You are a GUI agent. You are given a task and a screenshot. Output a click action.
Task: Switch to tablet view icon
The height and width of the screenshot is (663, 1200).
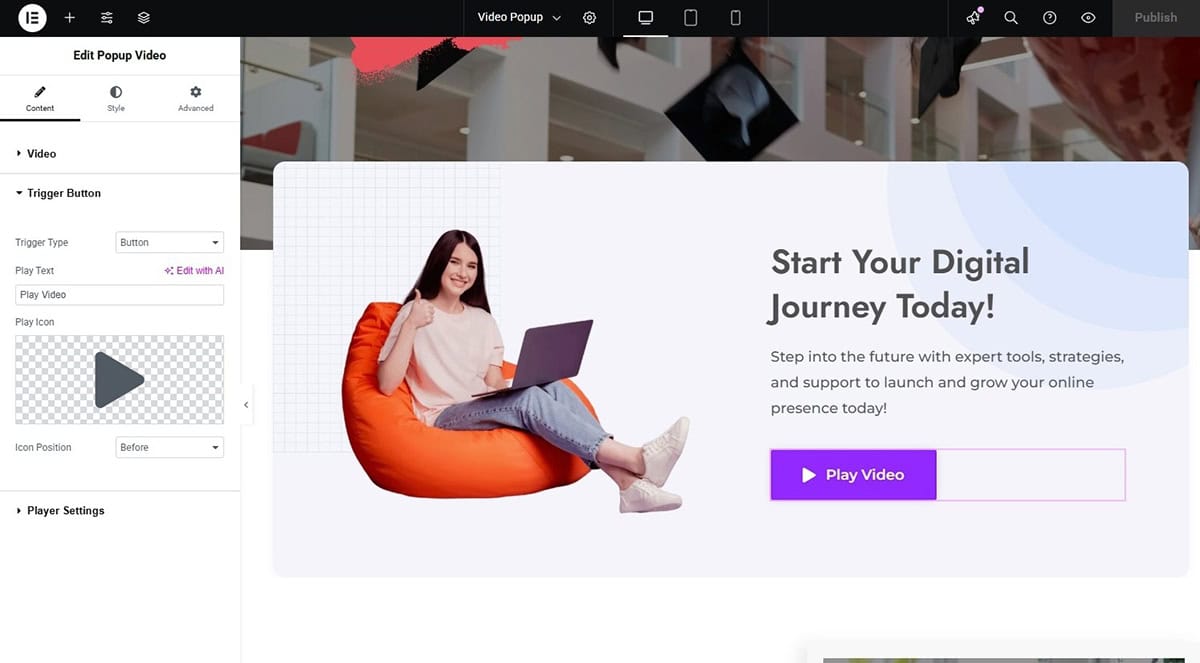pyautogui.click(x=690, y=18)
